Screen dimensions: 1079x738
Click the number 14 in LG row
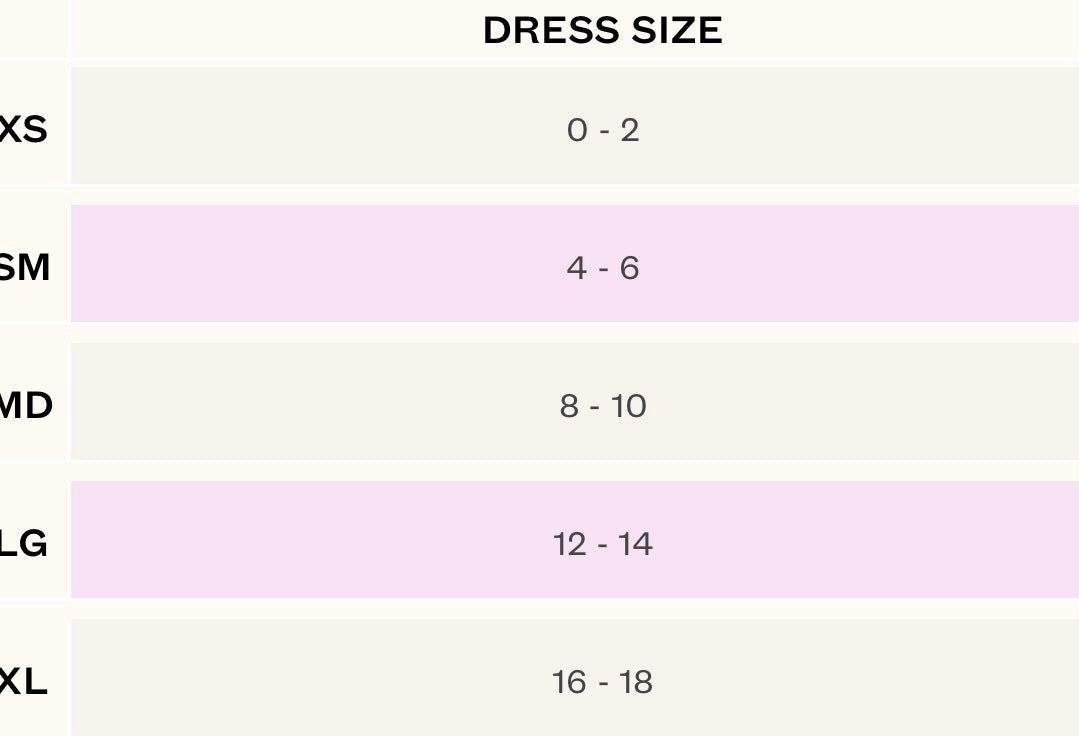point(635,544)
